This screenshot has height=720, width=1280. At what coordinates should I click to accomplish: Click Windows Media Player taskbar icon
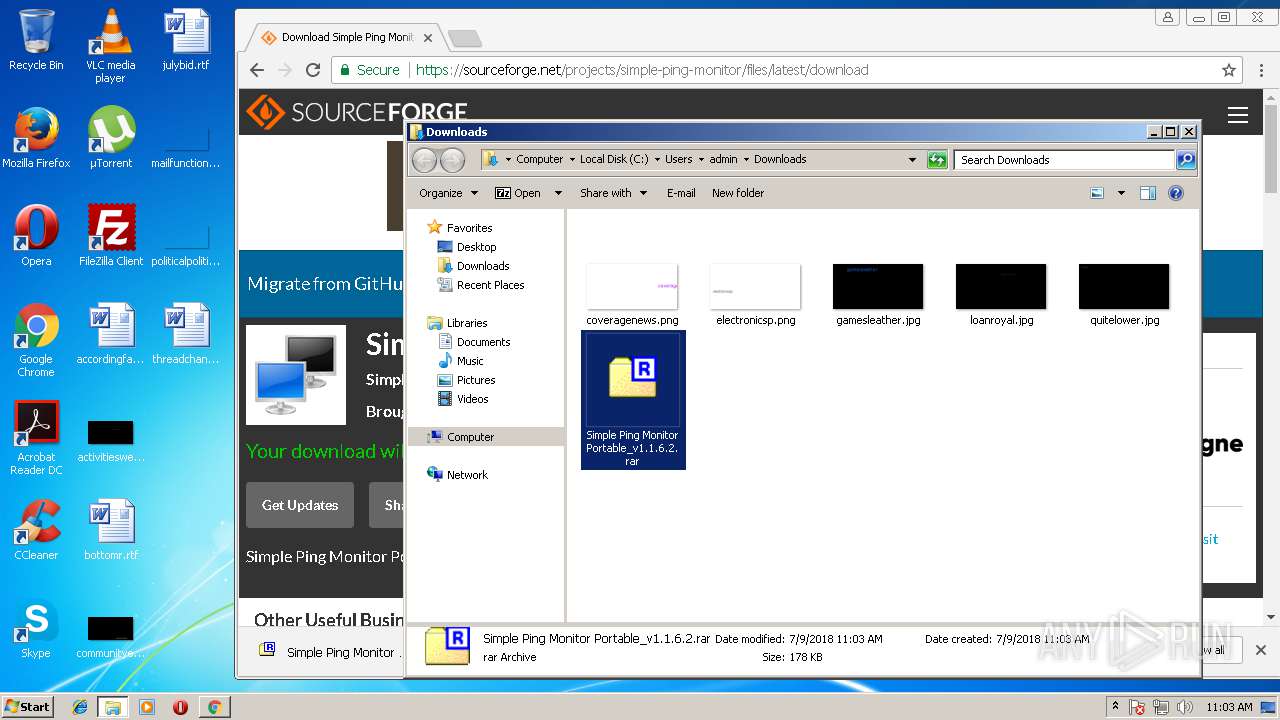(147, 707)
